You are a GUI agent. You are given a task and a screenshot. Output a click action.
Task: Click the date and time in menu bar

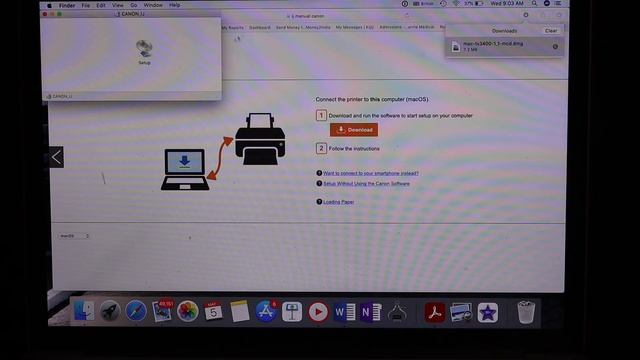(x=507, y=4)
